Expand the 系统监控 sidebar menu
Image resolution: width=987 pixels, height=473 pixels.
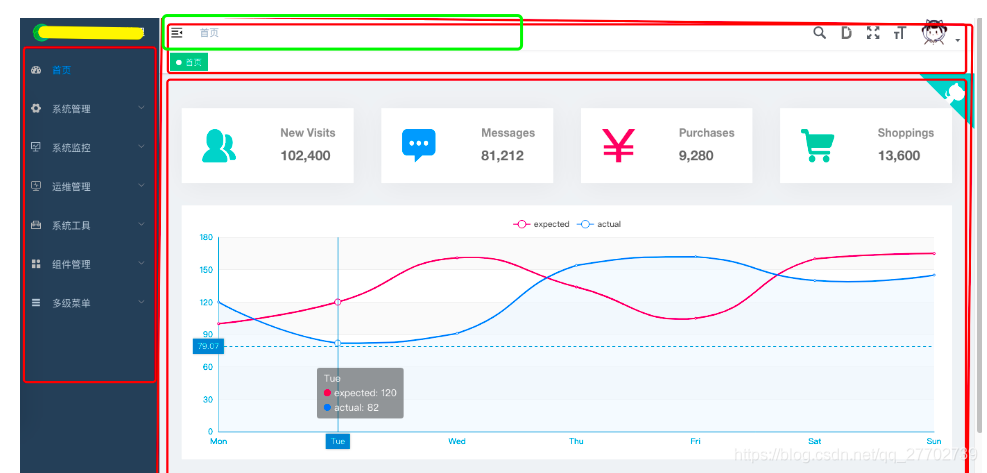pos(88,148)
